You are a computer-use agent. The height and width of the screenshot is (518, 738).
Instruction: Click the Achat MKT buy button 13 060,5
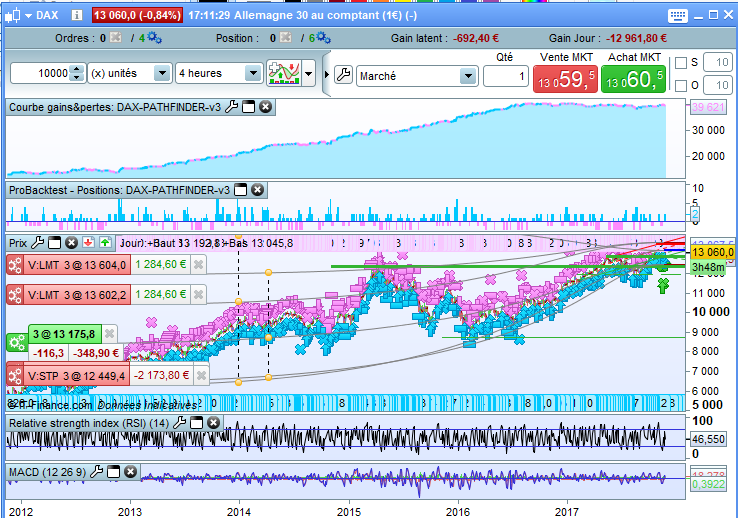tap(634, 80)
